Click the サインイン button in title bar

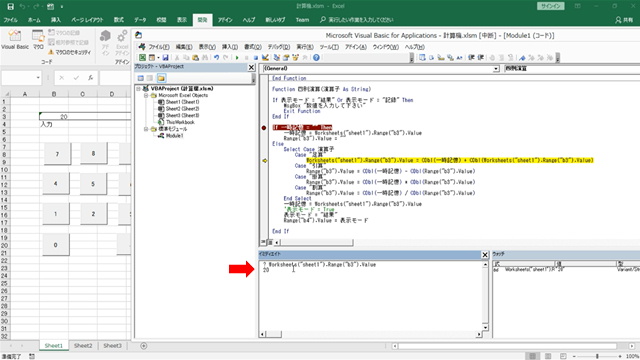[551, 6]
